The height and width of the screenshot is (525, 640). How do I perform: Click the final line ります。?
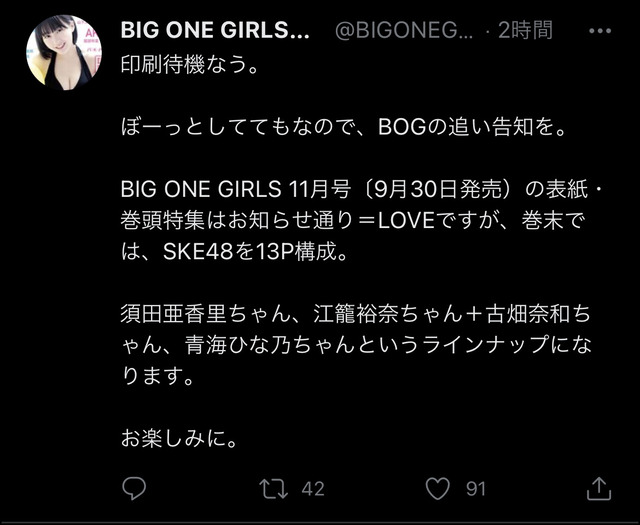click(158, 376)
